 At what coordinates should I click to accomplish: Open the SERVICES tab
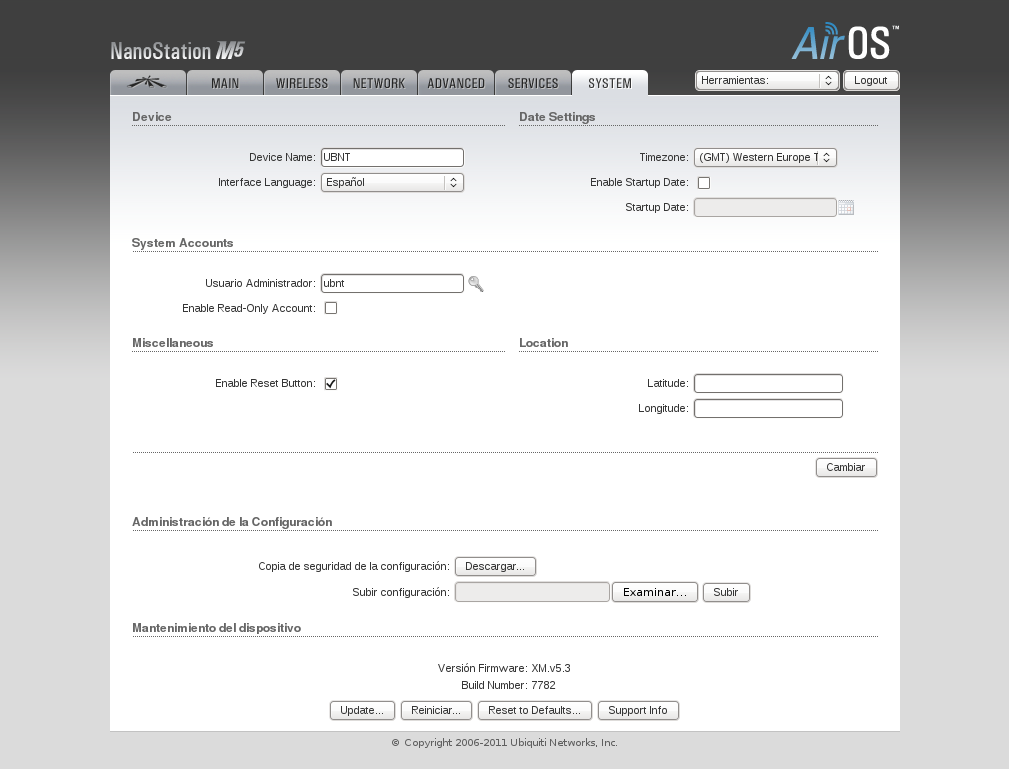pyautogui.click(x=533, y=83)
